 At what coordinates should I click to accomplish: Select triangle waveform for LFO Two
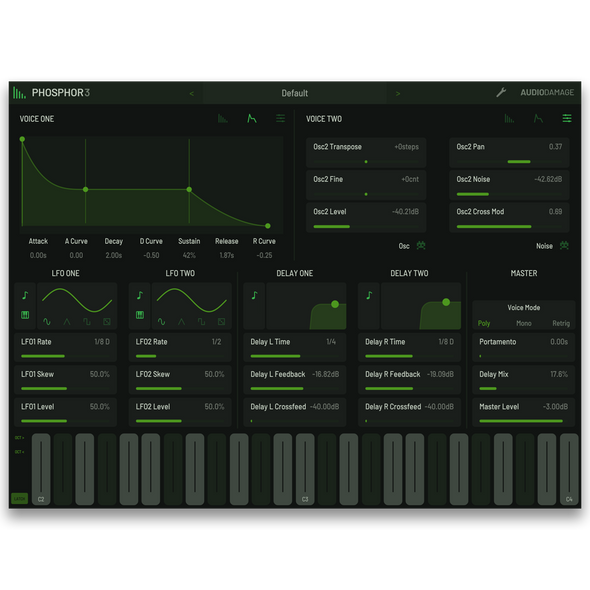tap(182, 322)
